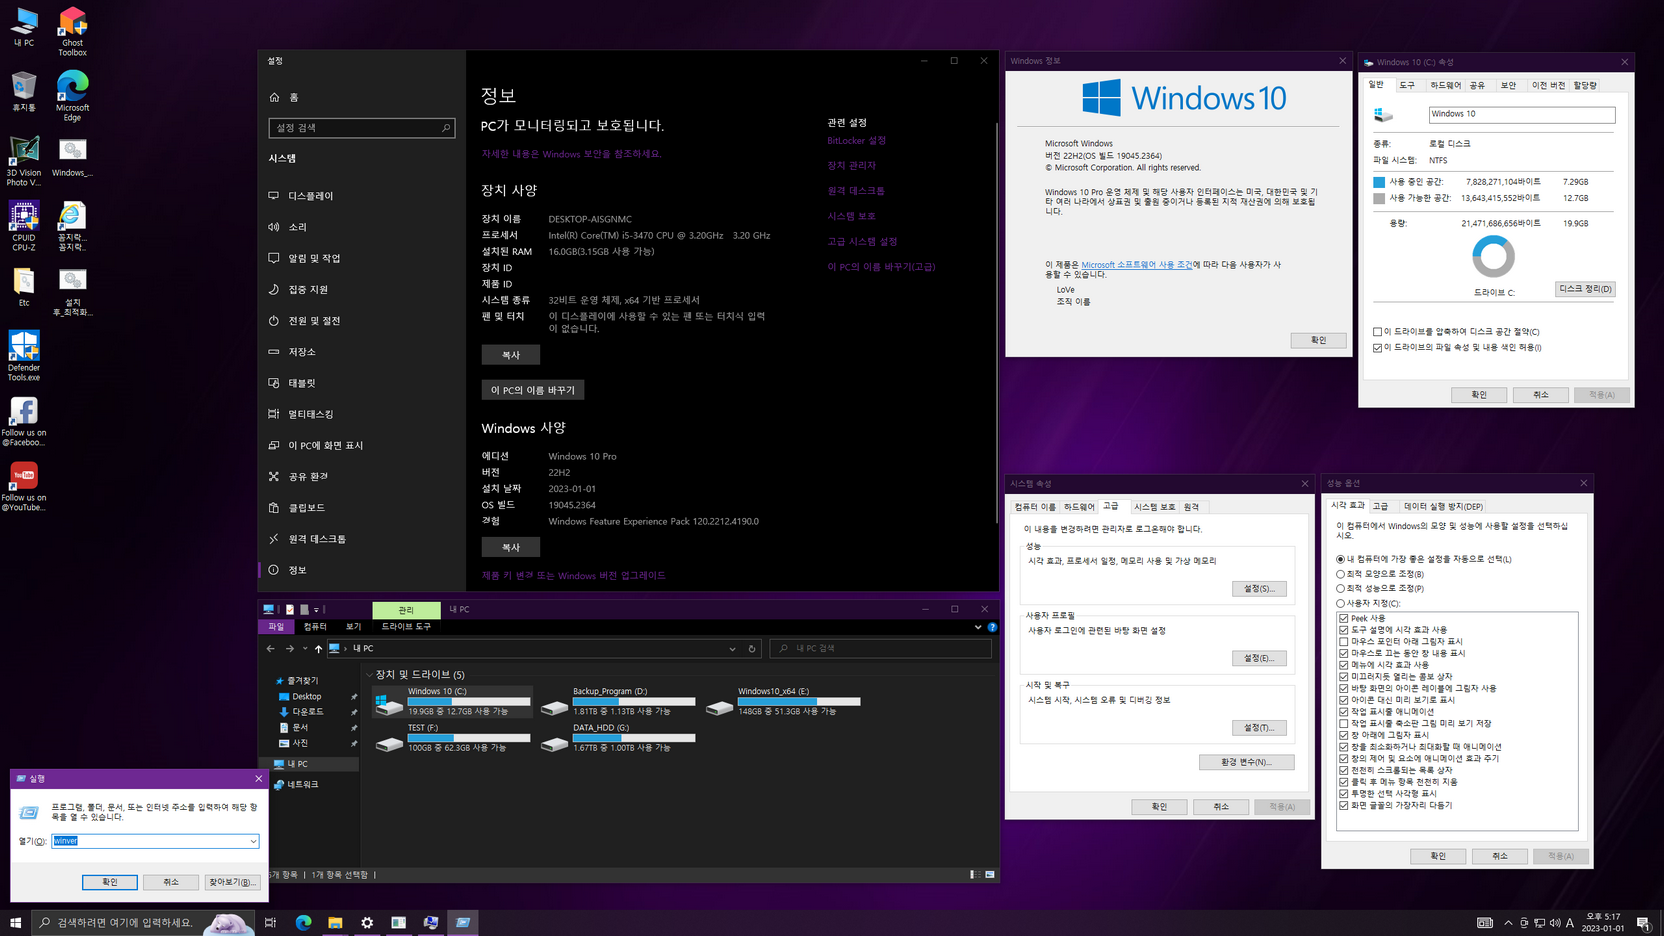Image resolution: width=1664 pixels, height=936 pixels.
Task: Click the Home (홈) icon in Settings
Action: pos(274,97)
